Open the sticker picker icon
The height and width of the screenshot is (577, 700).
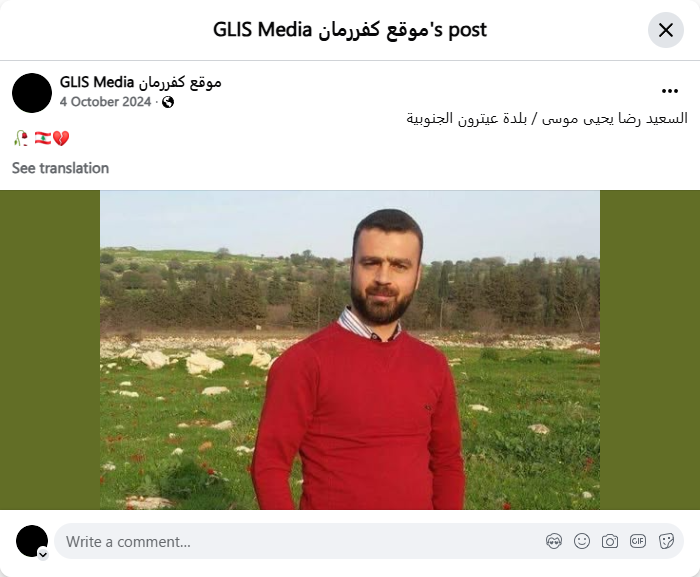(x=666, y=541)
